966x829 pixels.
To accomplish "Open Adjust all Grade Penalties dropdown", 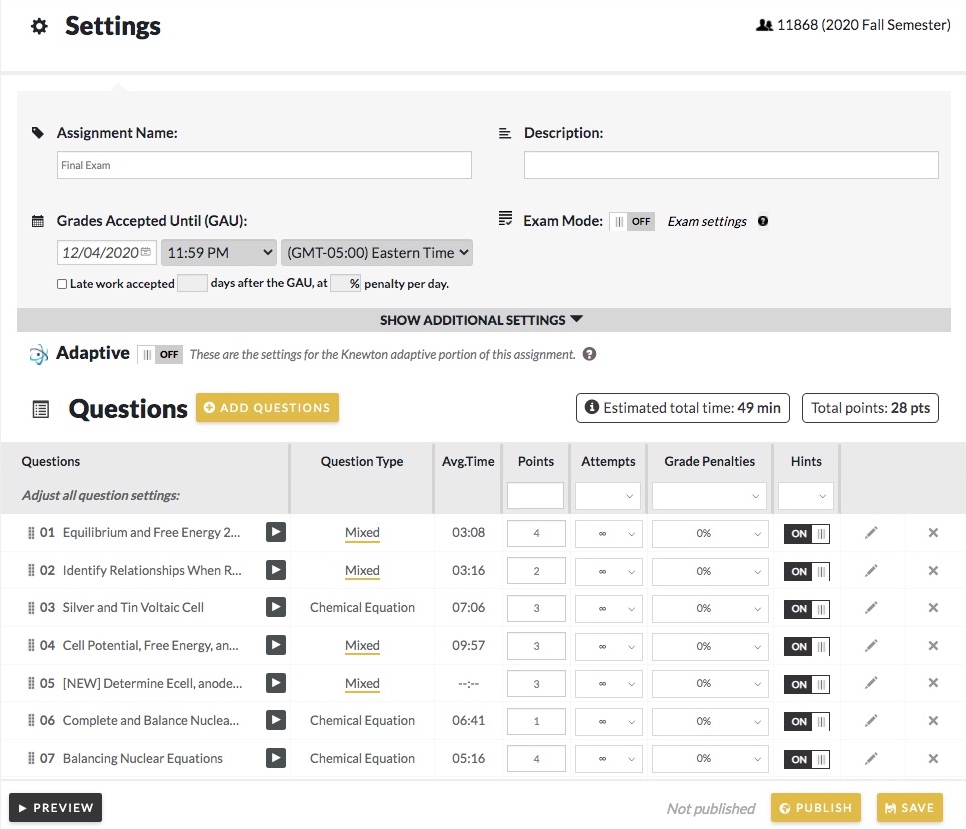I will 709,496.
